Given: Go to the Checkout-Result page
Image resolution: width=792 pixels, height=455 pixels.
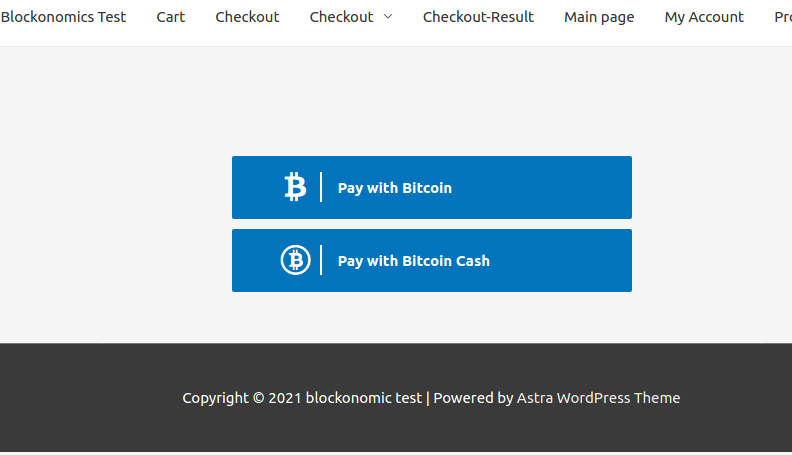Looking at the screenshot, I should [478, 17].
